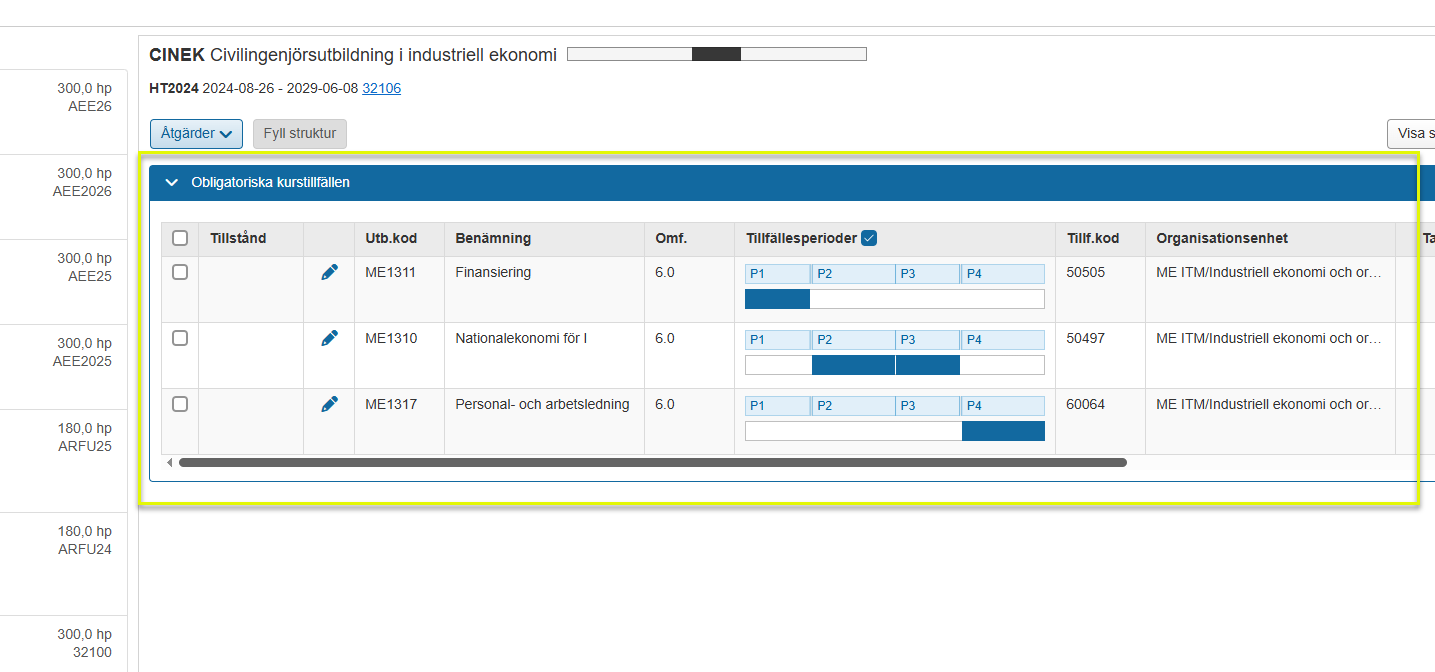Click the CINEK program progress bar
1435x672 pixels.
(x=716, y=54)
